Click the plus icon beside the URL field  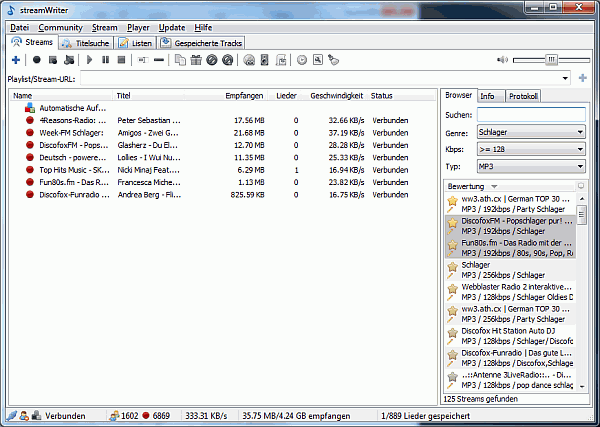[583, 78]
